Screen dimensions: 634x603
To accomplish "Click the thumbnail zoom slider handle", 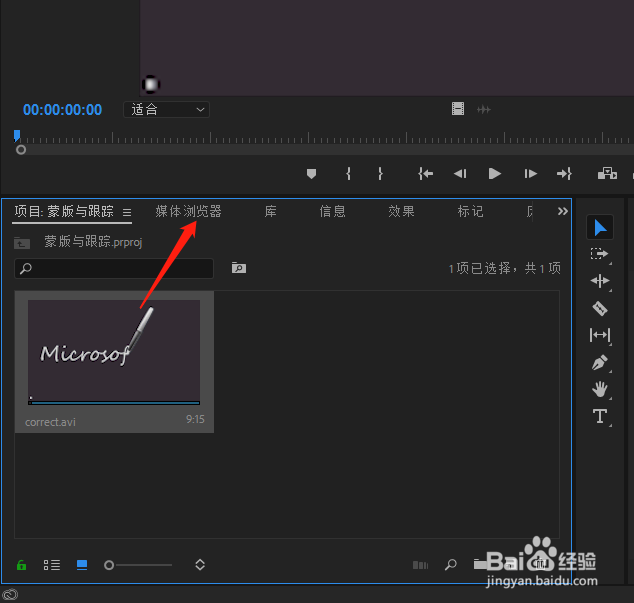I will click(x=109, y=565).
